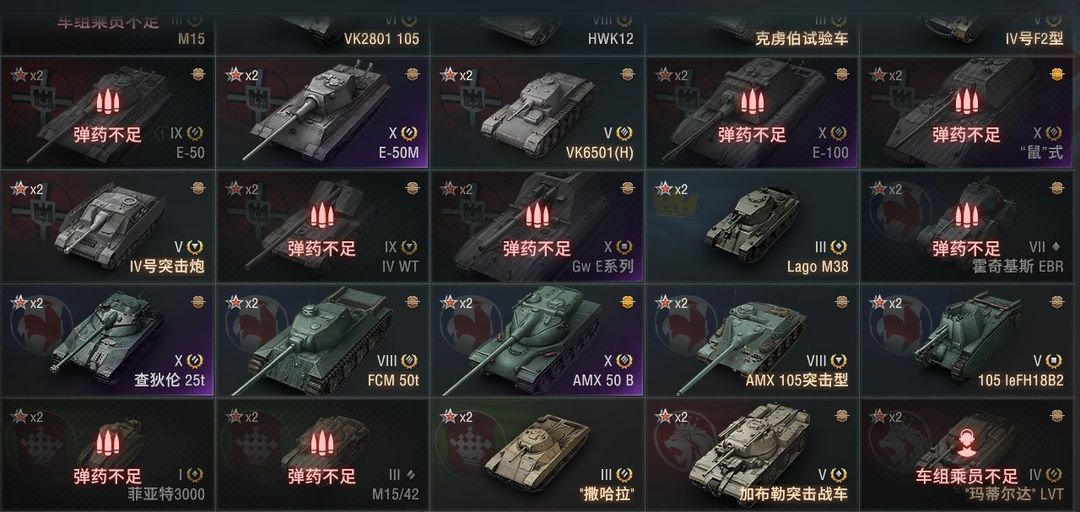Select the 查狄伦 25t tank

pos(107,340)
